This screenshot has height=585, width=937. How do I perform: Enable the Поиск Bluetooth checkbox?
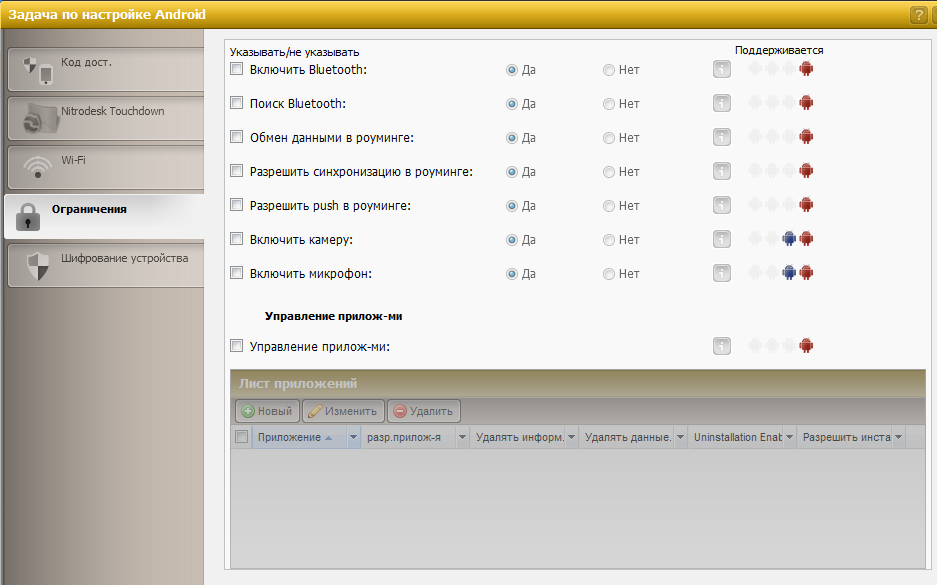coord(237,103)
